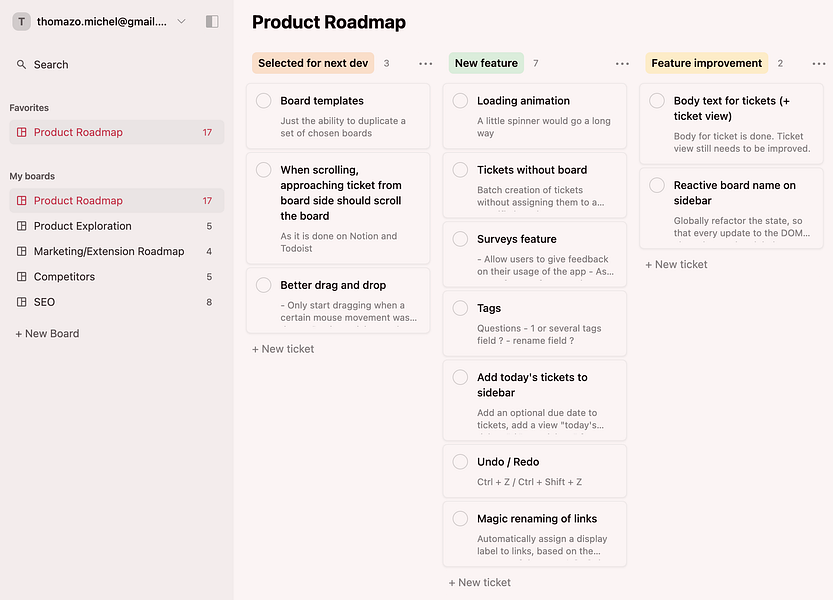Click the board icon beside Competitors
833x600 pixels.
point(22,277)
